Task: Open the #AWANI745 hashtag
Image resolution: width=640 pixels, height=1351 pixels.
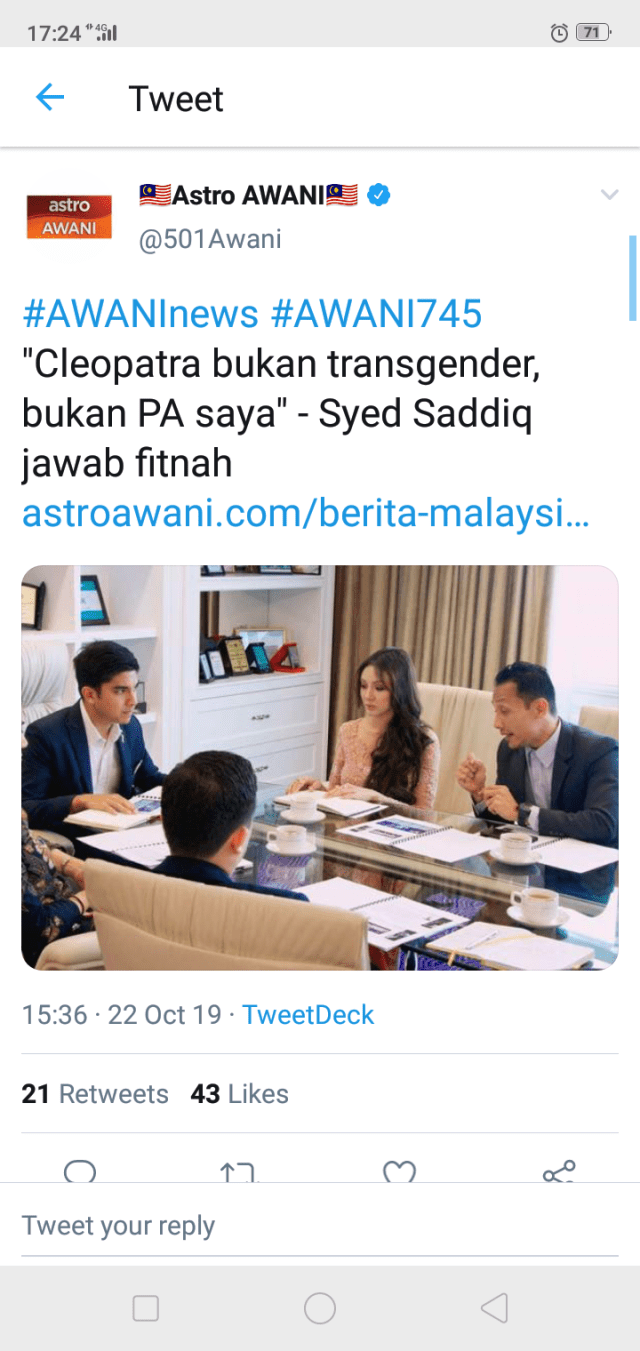Action: pyautogui.click(x=377, y=314)
